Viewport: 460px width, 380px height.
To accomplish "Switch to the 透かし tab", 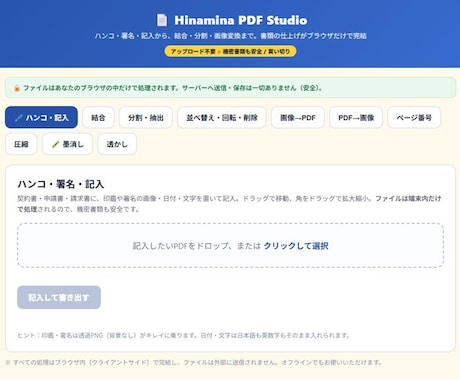I will point(117,144).
